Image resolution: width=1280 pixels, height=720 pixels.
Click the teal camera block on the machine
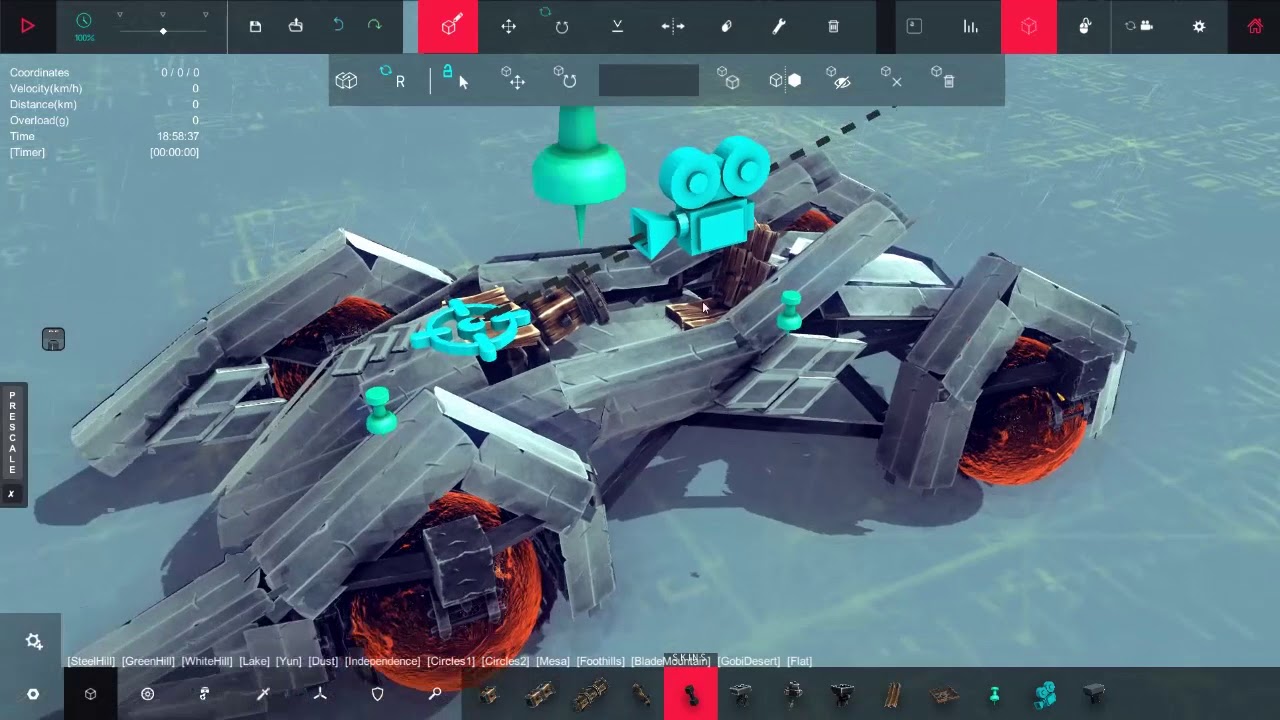tap(700, 200)
